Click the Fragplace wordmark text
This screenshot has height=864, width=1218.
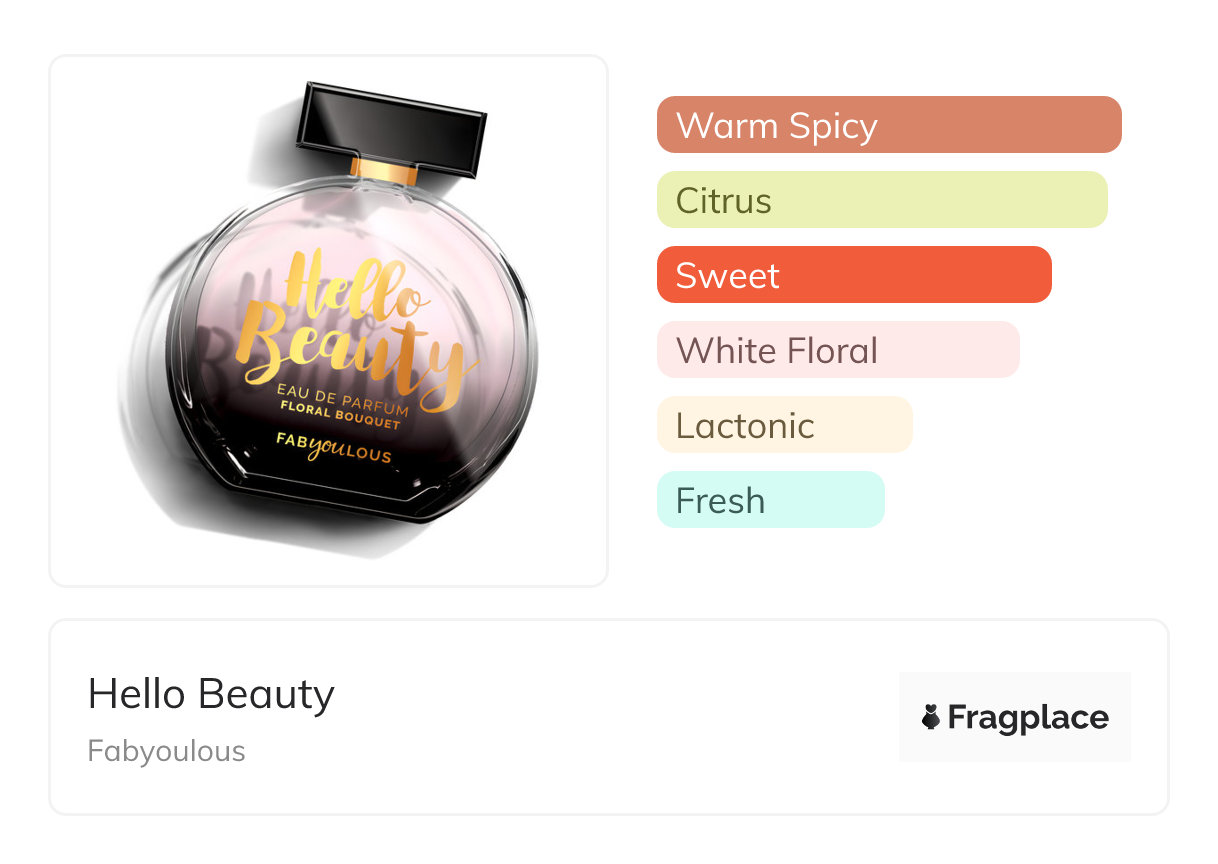tap(1028, 717)
